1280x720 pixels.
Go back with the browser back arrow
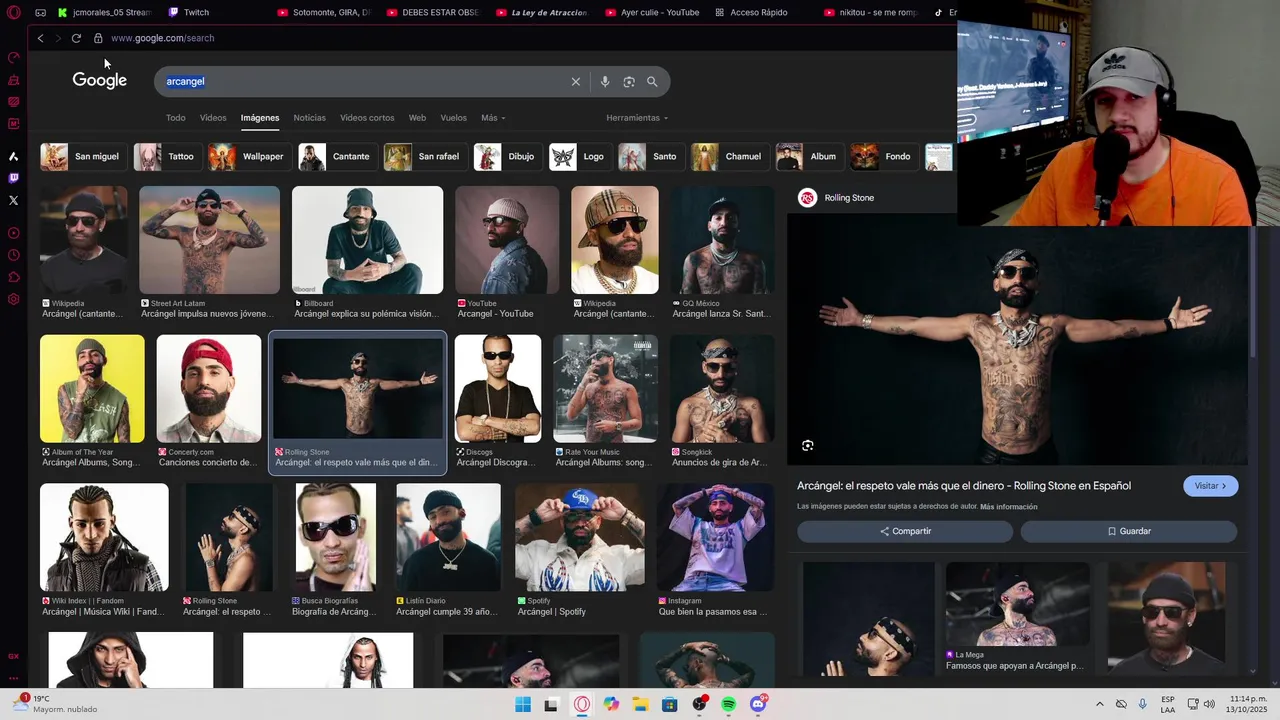click(40, 38)
